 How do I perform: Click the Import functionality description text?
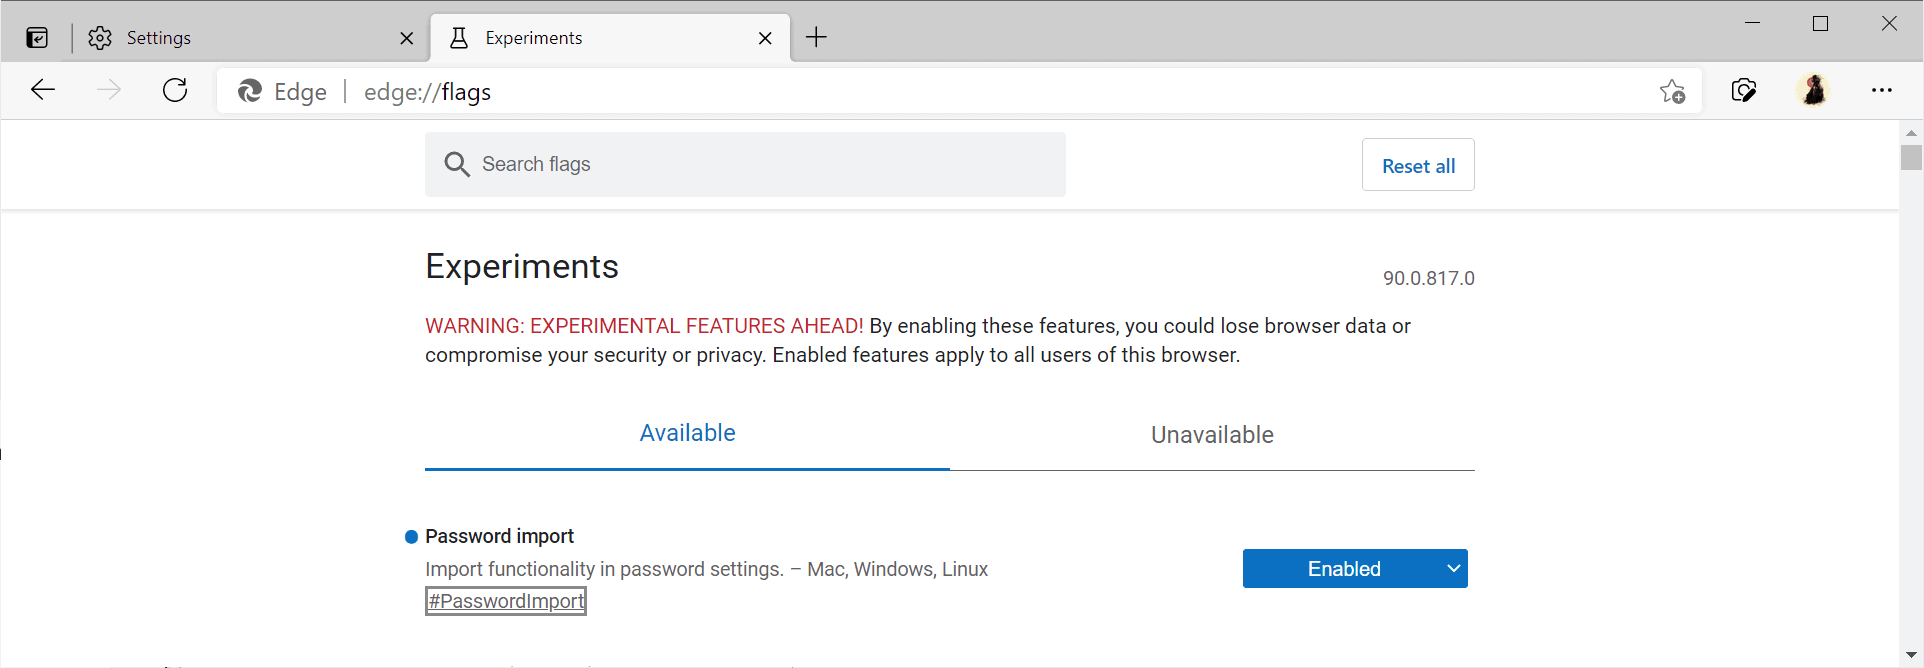pyautogui.click(x=706, y=569)
